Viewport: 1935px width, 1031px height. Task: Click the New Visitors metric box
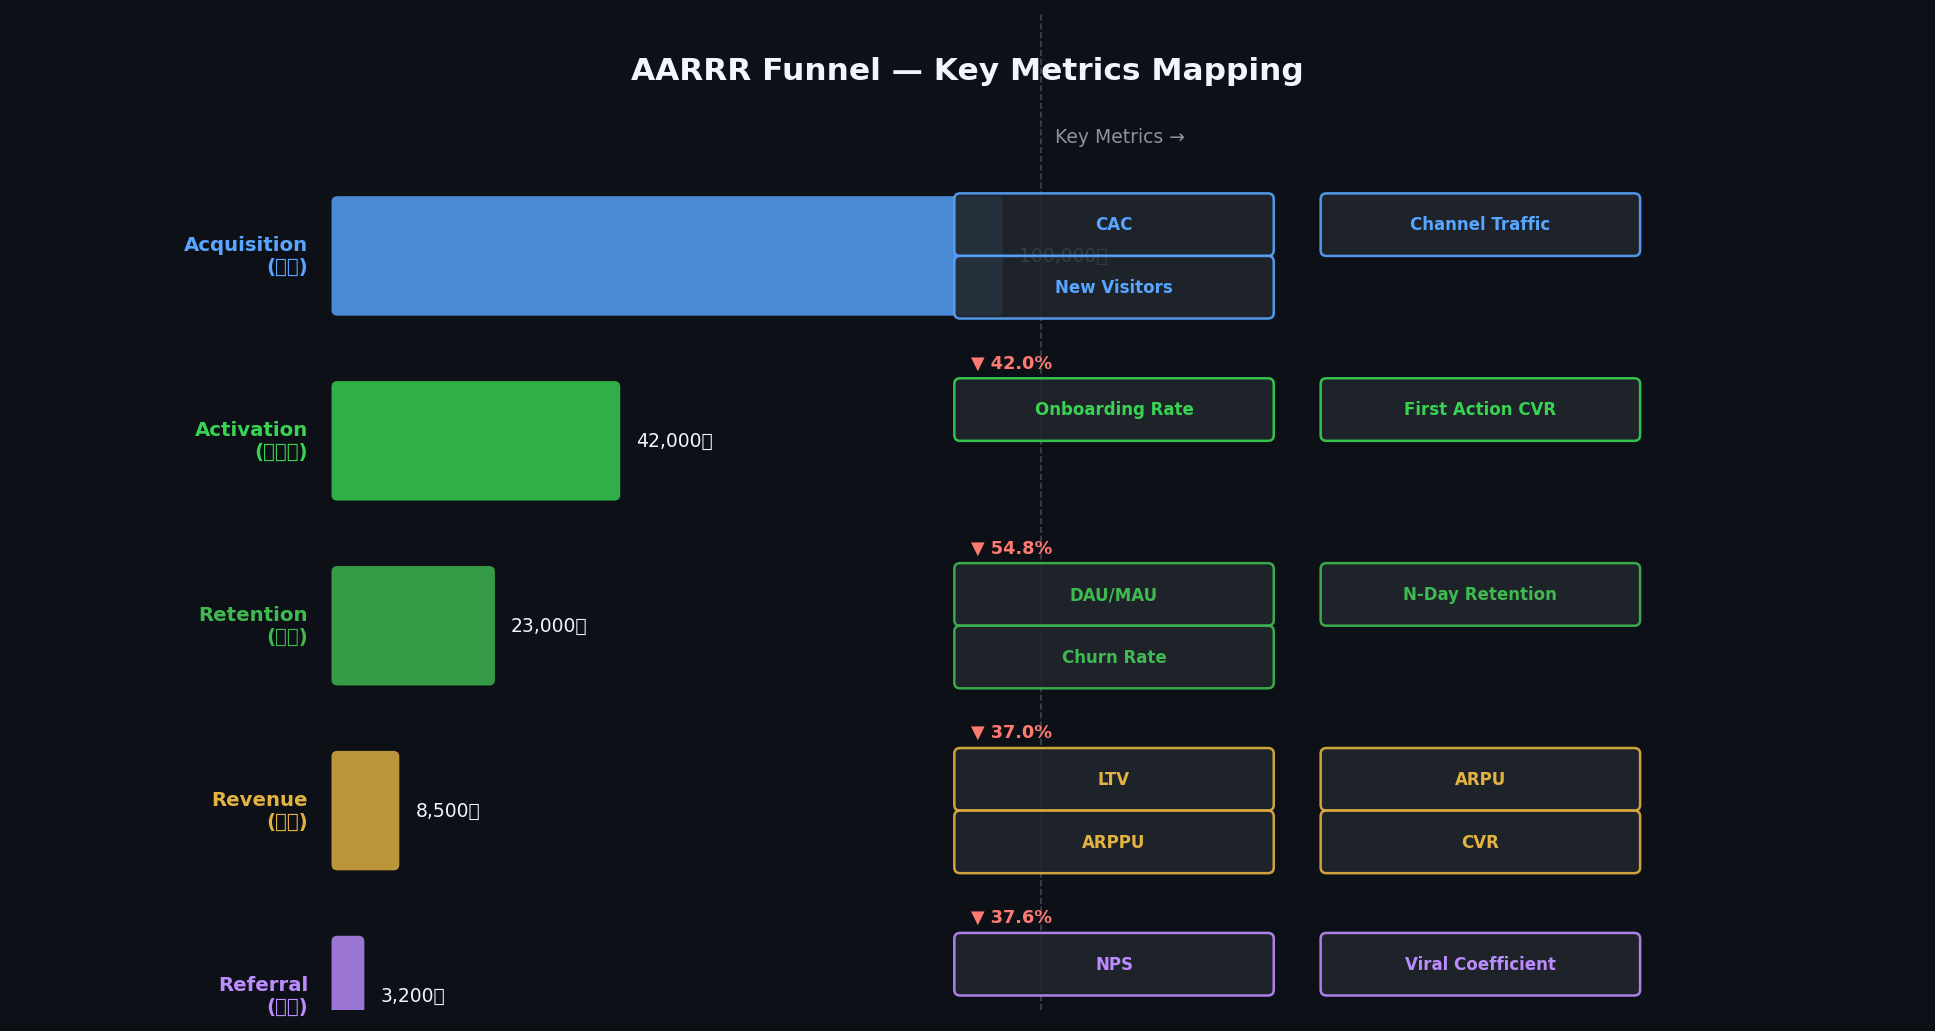click(x=1113, y=288)
